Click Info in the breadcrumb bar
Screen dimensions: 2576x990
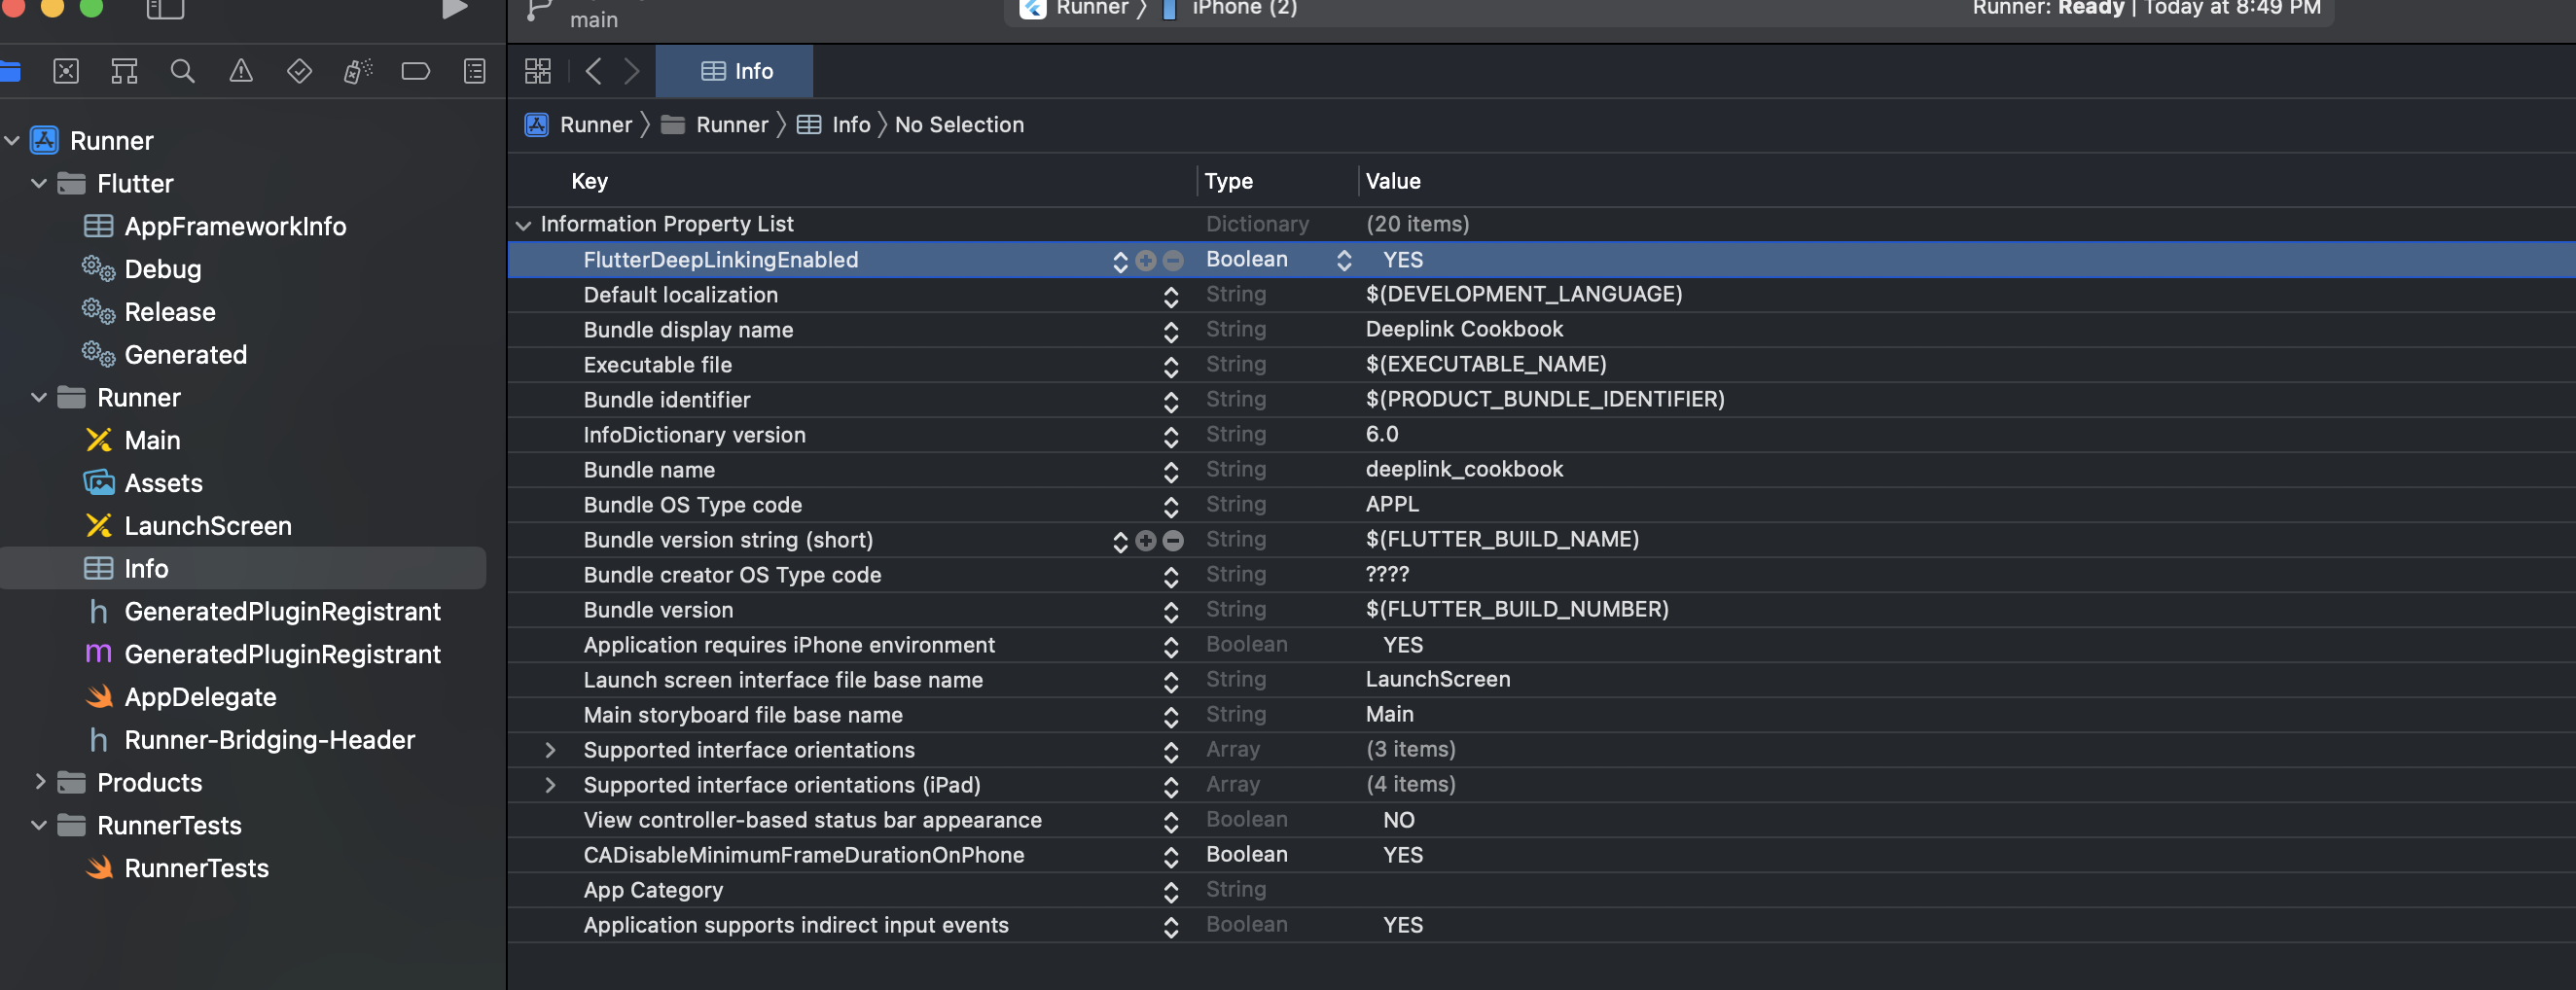point(834,125)
